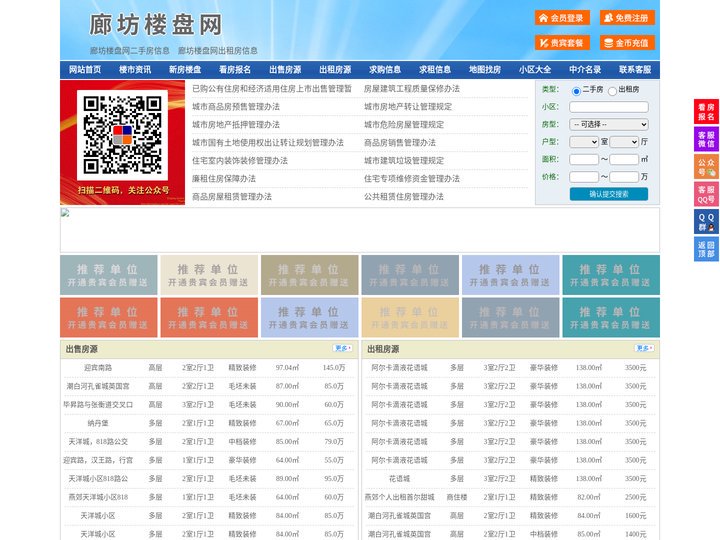
Task: Open 城市商品房预售管理办法 link
Action: coord(236,107)
